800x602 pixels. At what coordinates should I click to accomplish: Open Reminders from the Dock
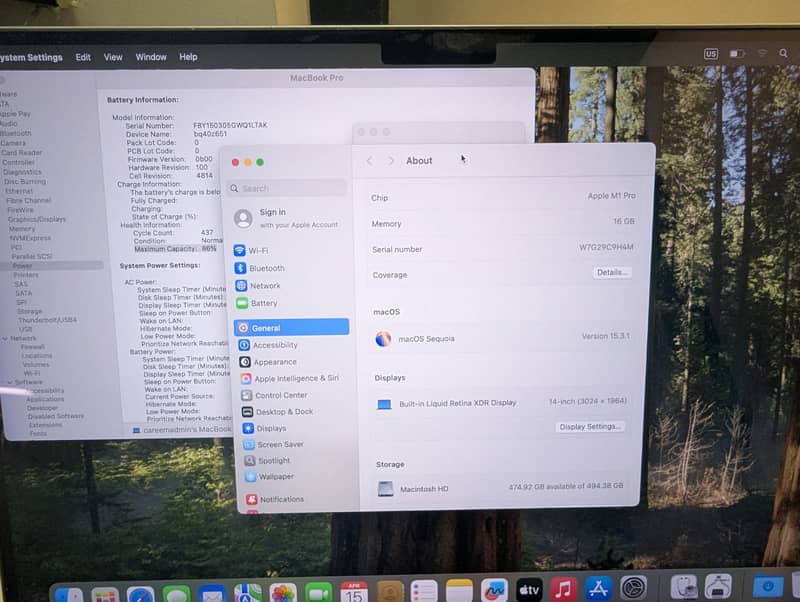click(x=424, y=591)
